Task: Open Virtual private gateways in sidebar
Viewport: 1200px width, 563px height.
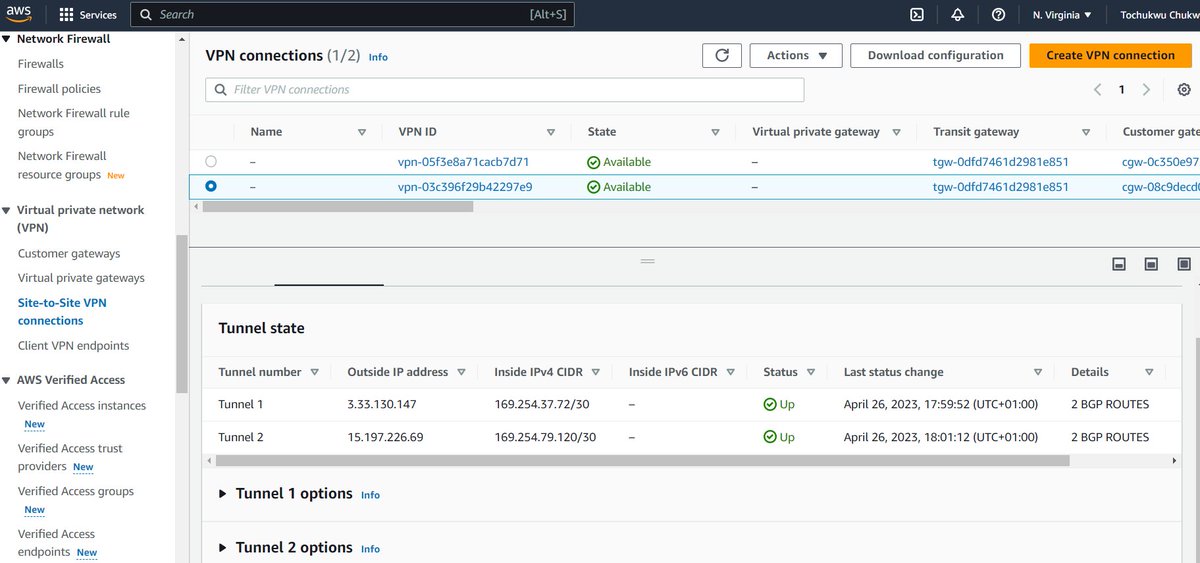Action: pos(81,278)
